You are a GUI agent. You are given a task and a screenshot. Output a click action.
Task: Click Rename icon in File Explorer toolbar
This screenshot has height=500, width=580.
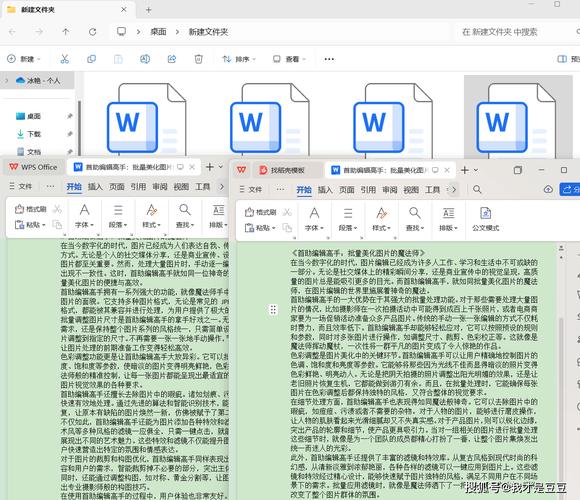coord(145,59)
